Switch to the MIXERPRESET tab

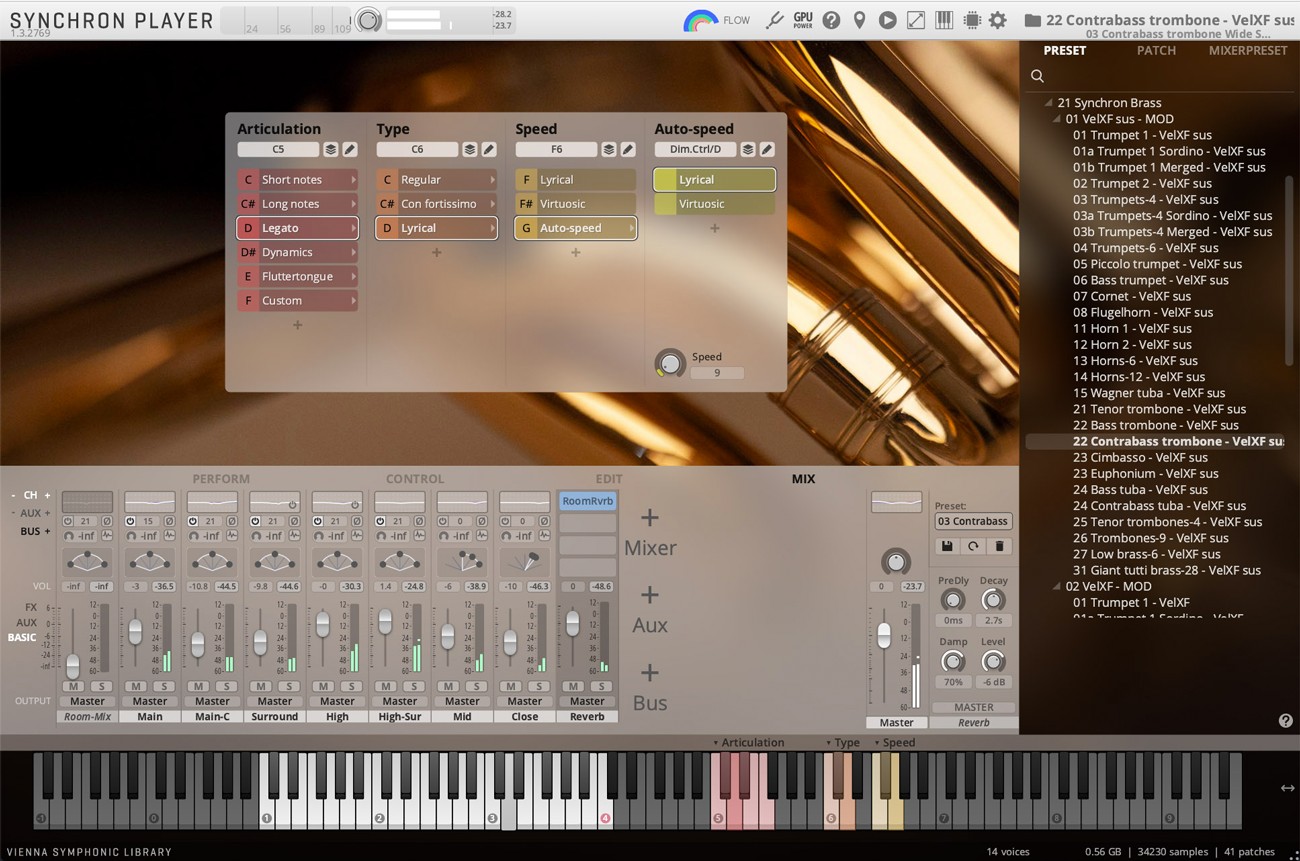1248,50
